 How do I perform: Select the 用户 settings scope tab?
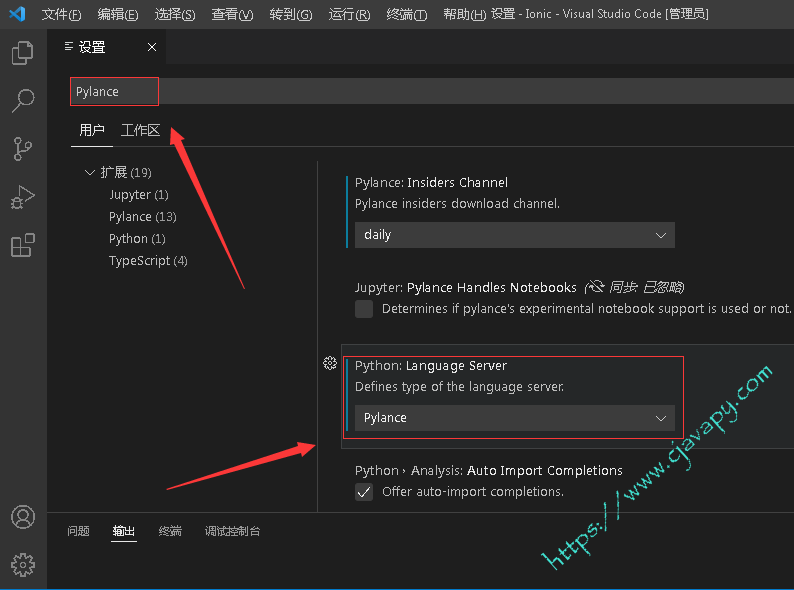coord(92,131)
